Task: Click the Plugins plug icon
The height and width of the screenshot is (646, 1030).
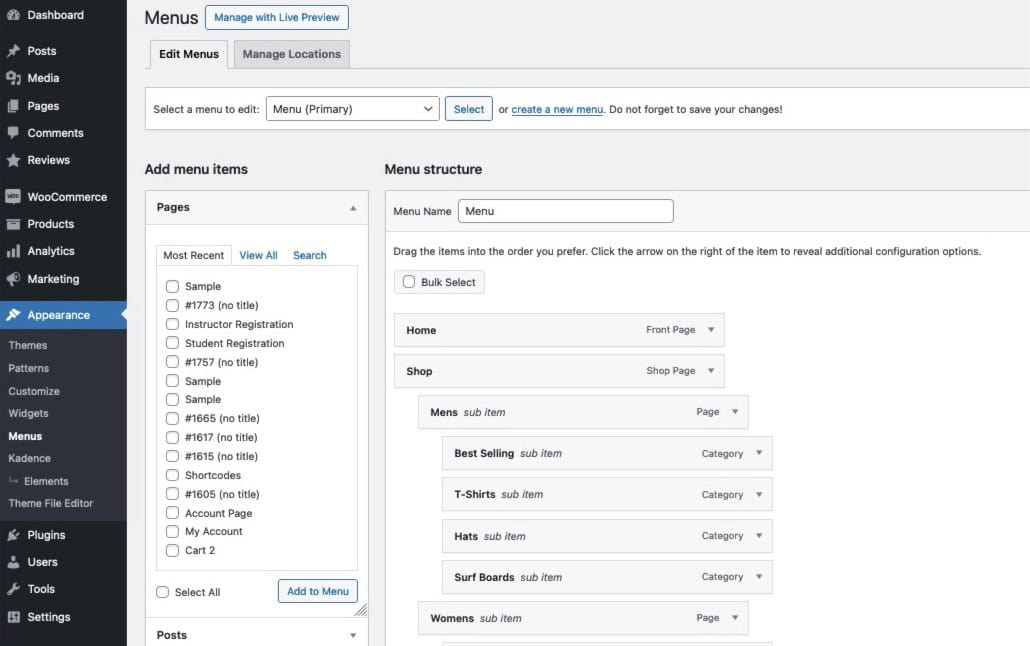Action: (x=13, y=535)
